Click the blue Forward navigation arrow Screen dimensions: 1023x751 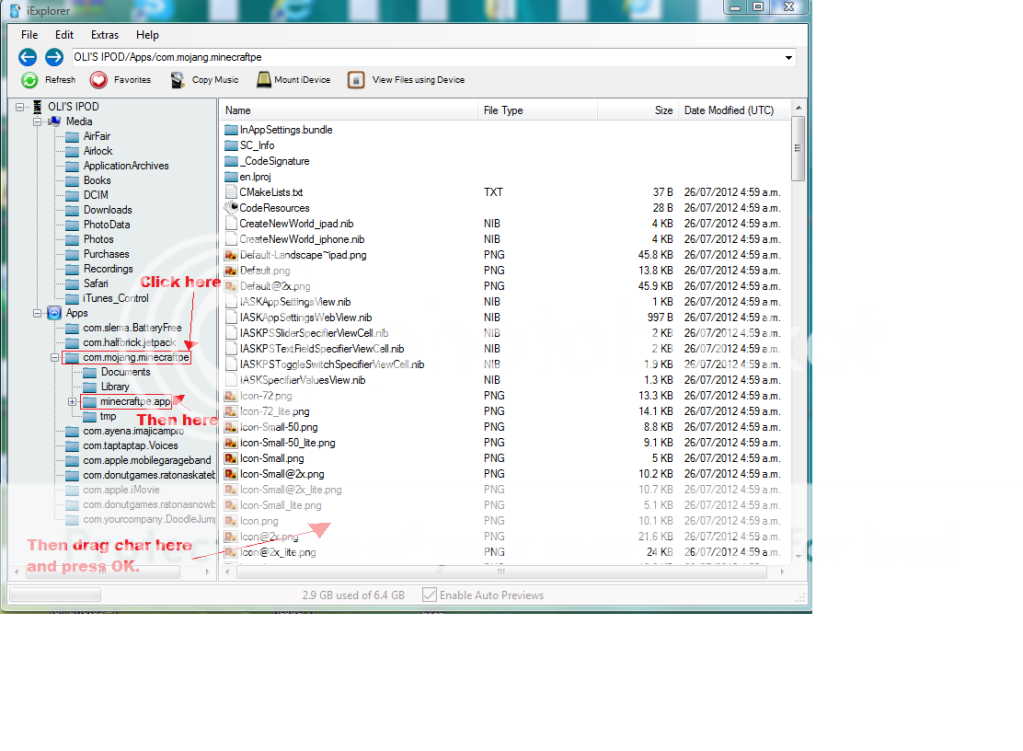[x=54, y=57]
